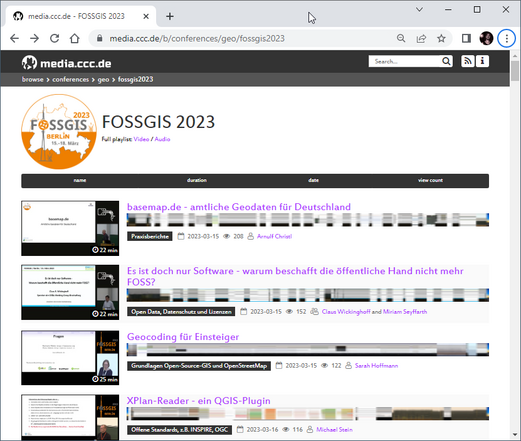
Task: Go to geo breadcrumb
Action: pyautogui.click(x=103, y=79)
